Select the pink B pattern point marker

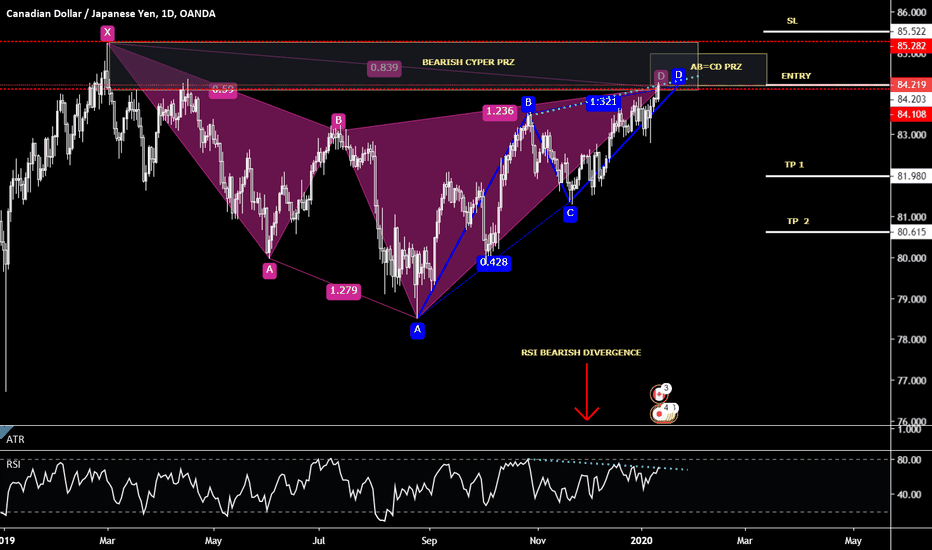point(339,121)
